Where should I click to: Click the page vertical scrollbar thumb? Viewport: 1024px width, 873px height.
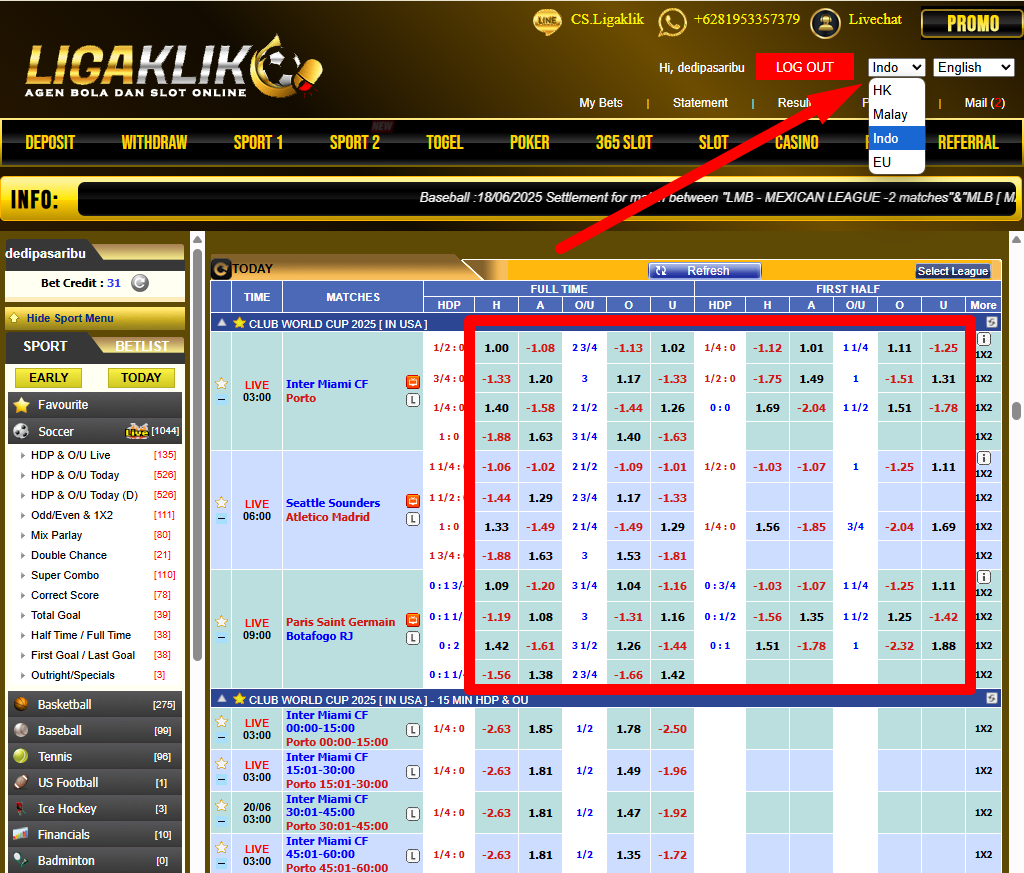point(1016,411)
